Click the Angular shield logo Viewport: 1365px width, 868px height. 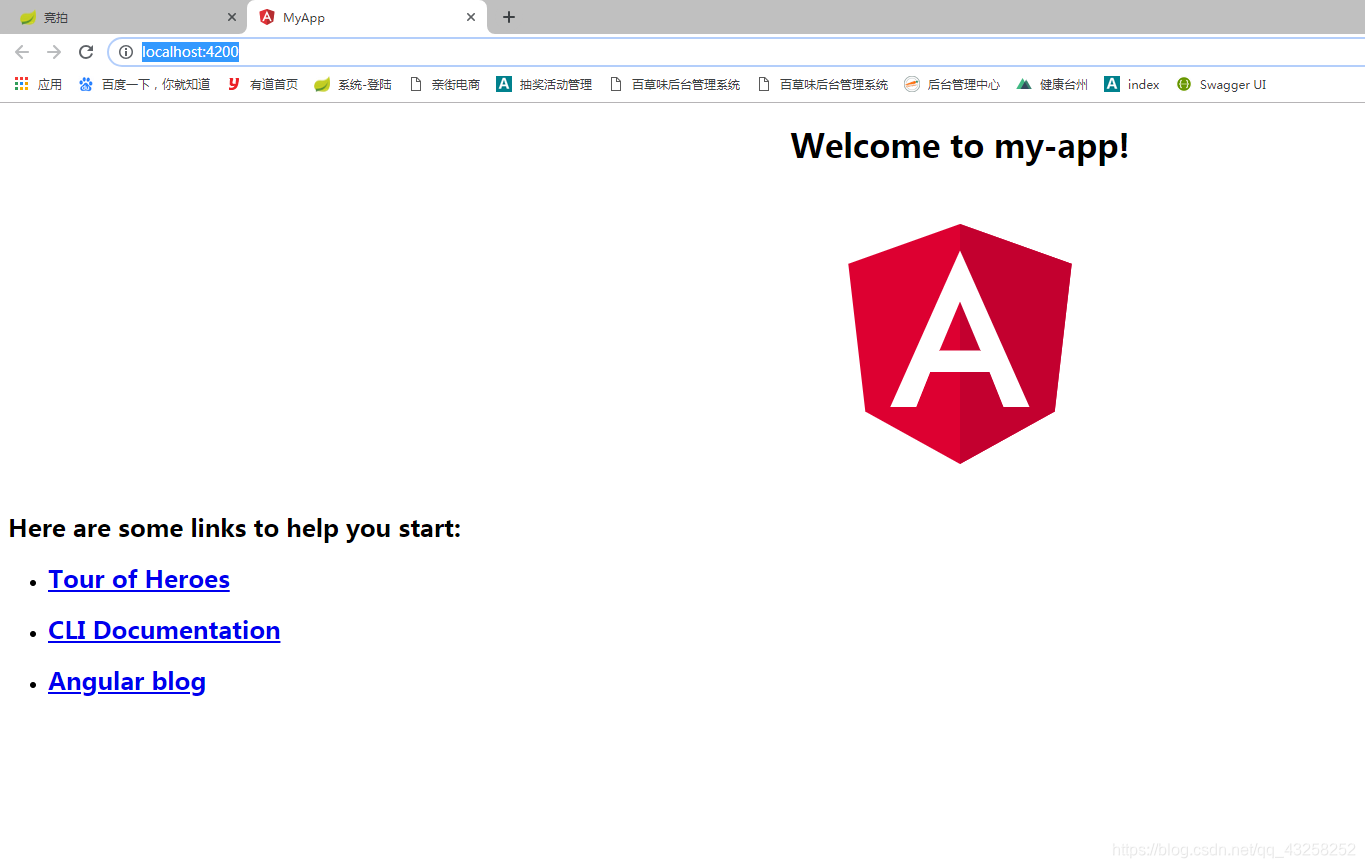(959, 343)
